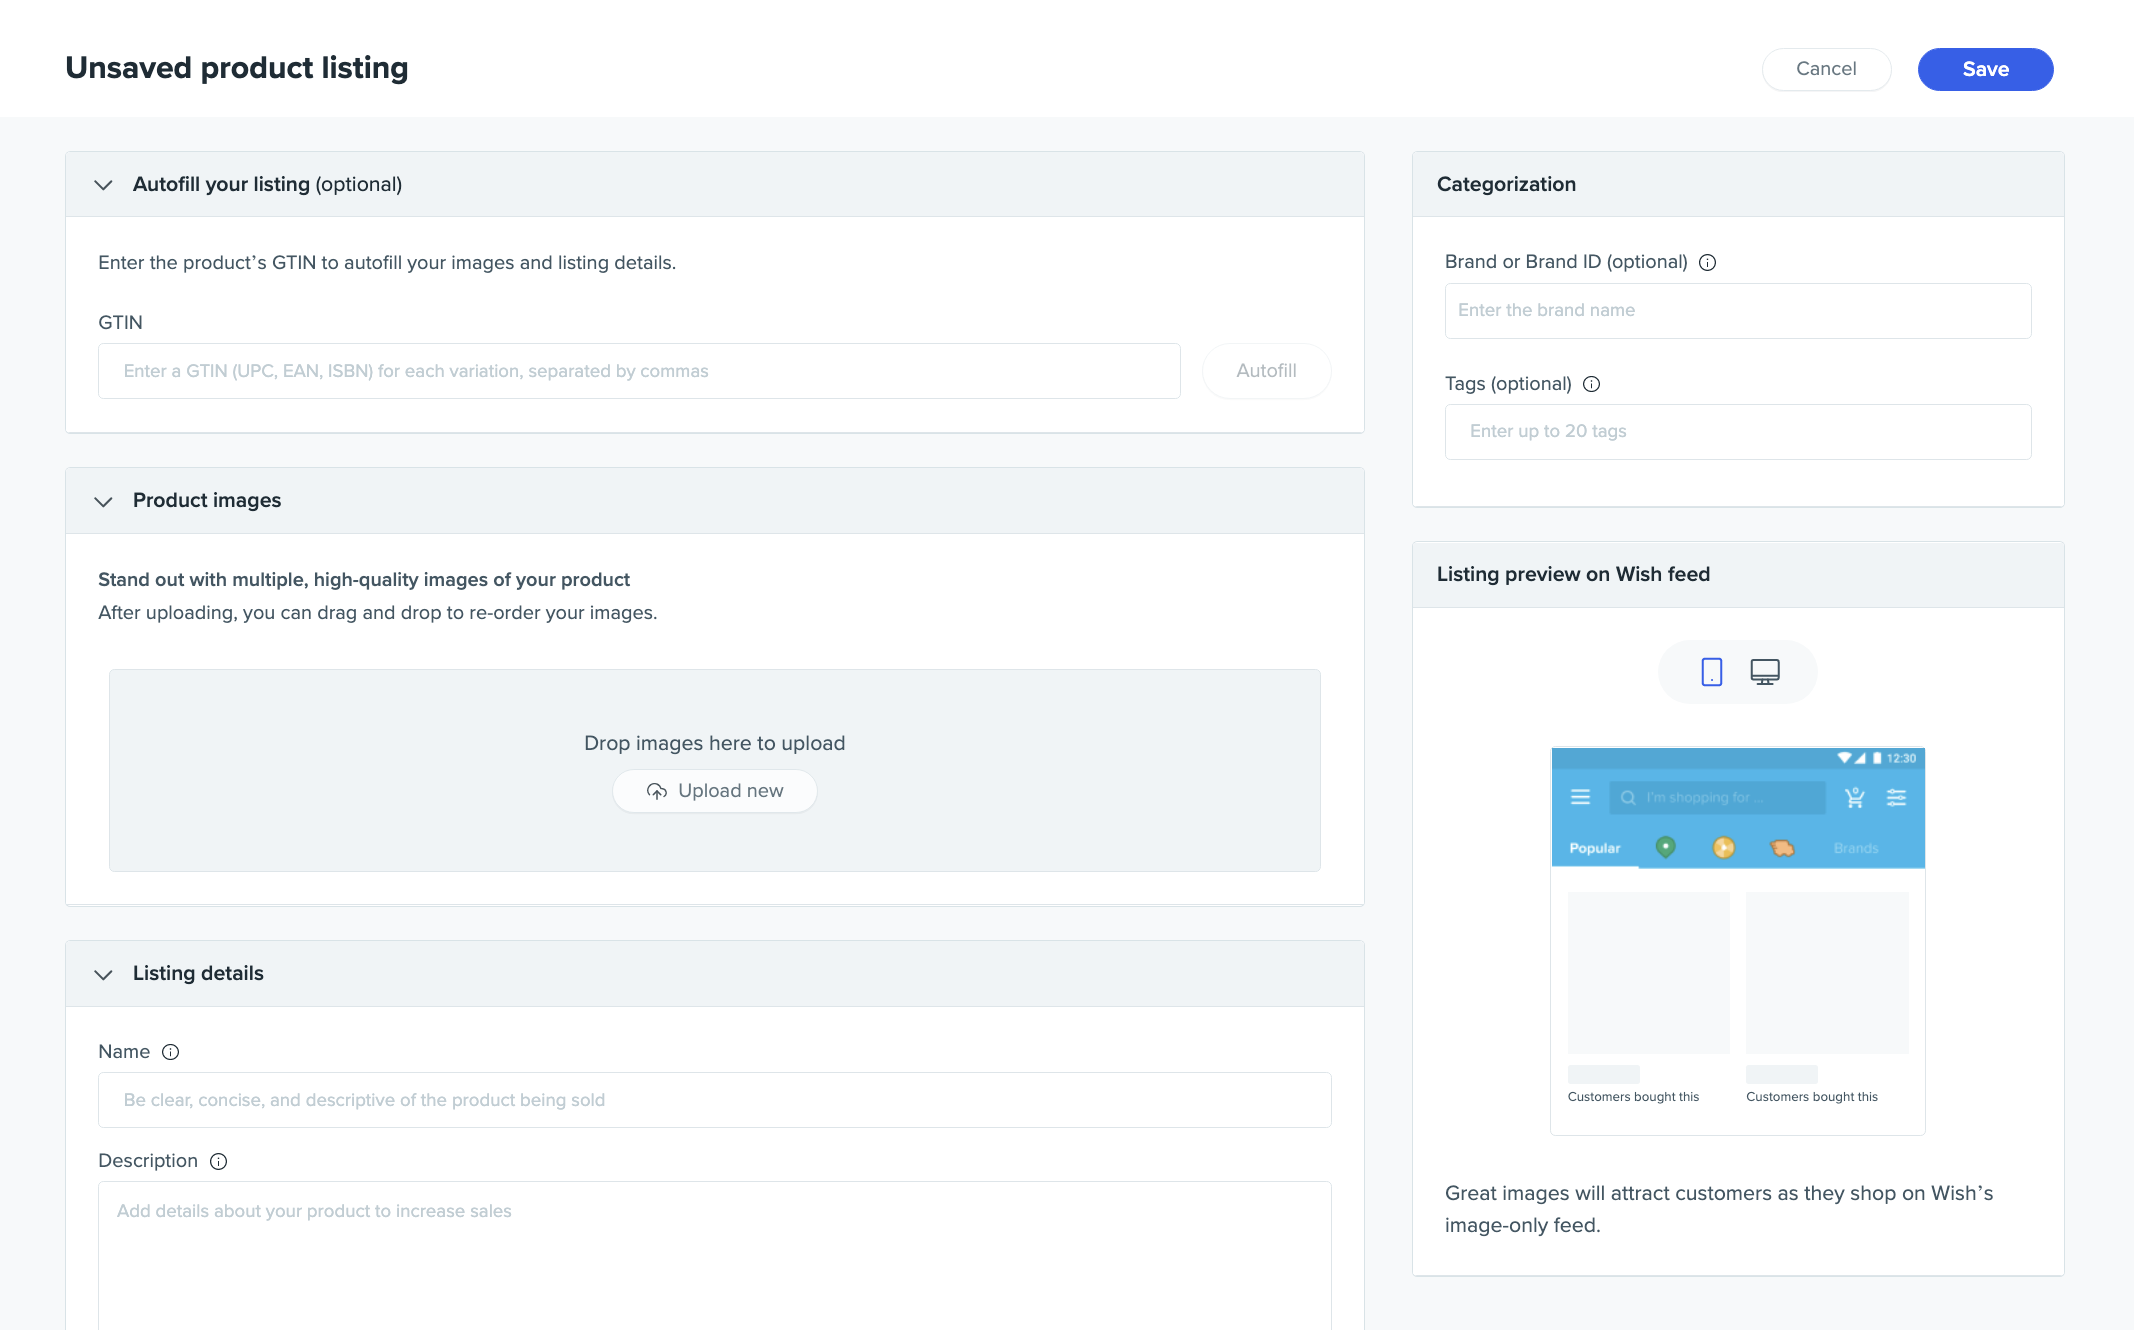The width and height of the screenshot is (2134, 1330).
Task: Select the Popular tab in preview
Action: click(1594, 848)
